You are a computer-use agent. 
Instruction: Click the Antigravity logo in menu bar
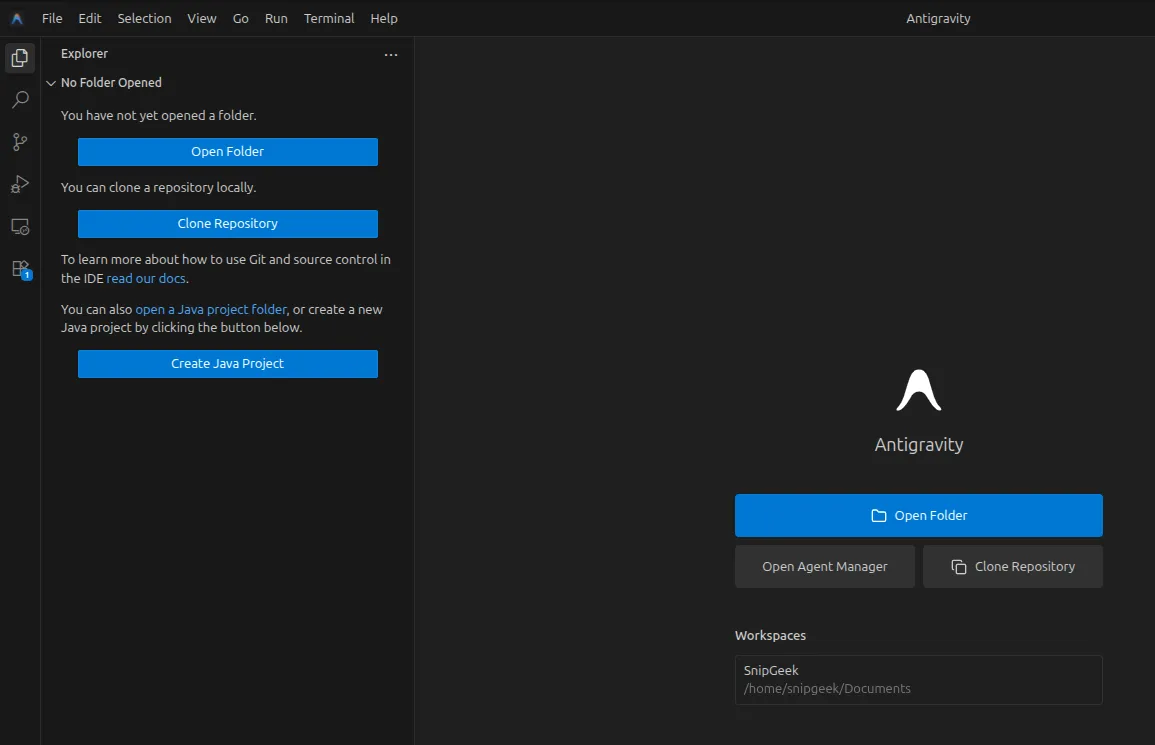tap(17, 18)
